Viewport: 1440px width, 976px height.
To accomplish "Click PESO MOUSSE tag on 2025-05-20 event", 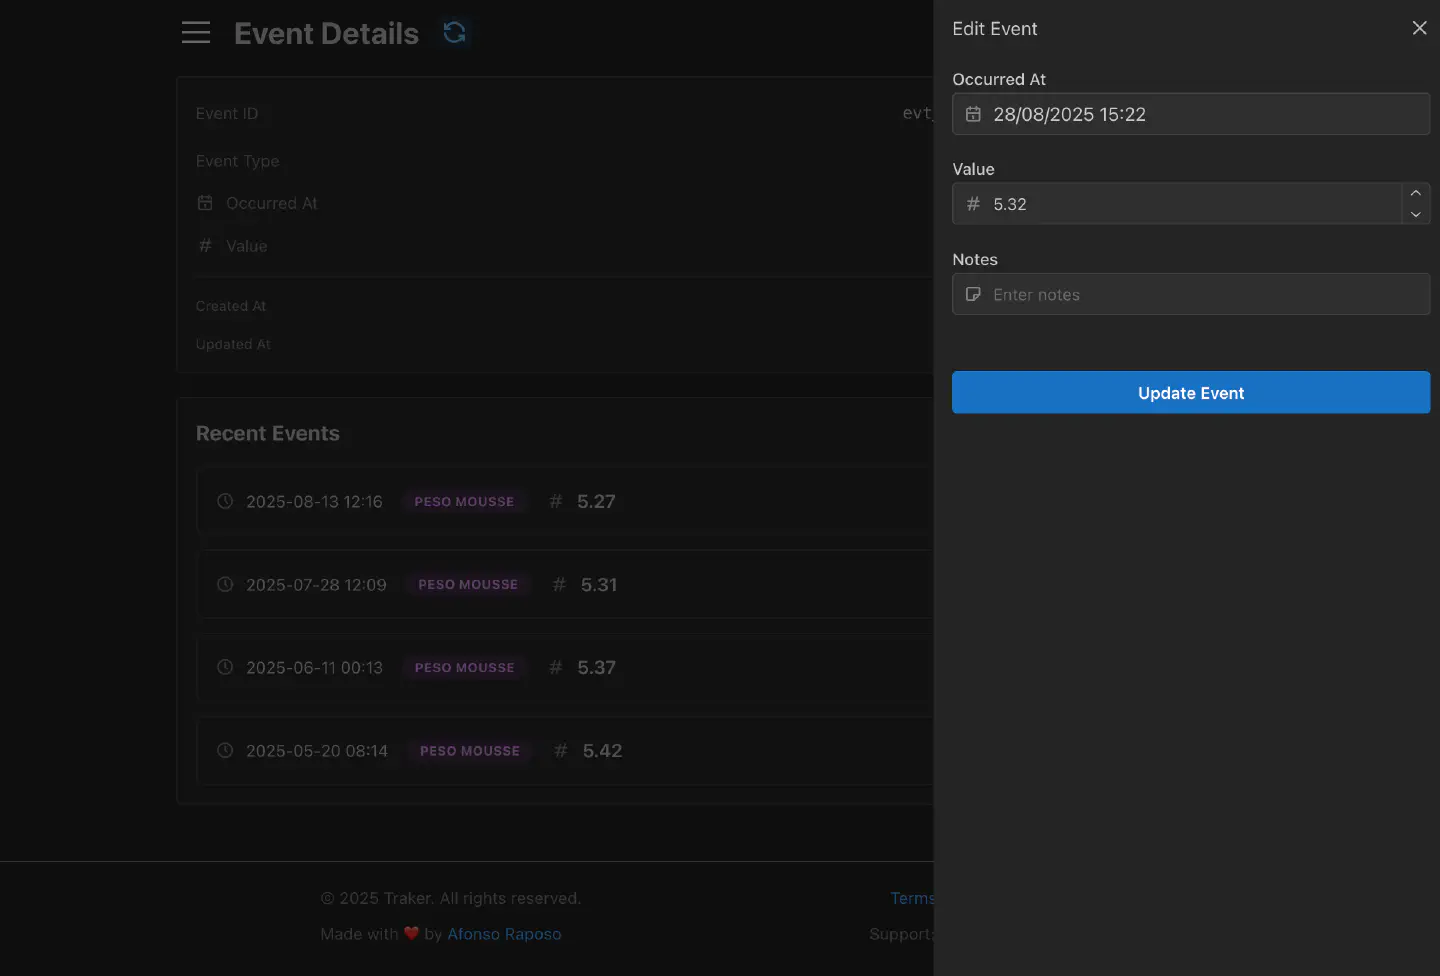I will tap(470, 750).
